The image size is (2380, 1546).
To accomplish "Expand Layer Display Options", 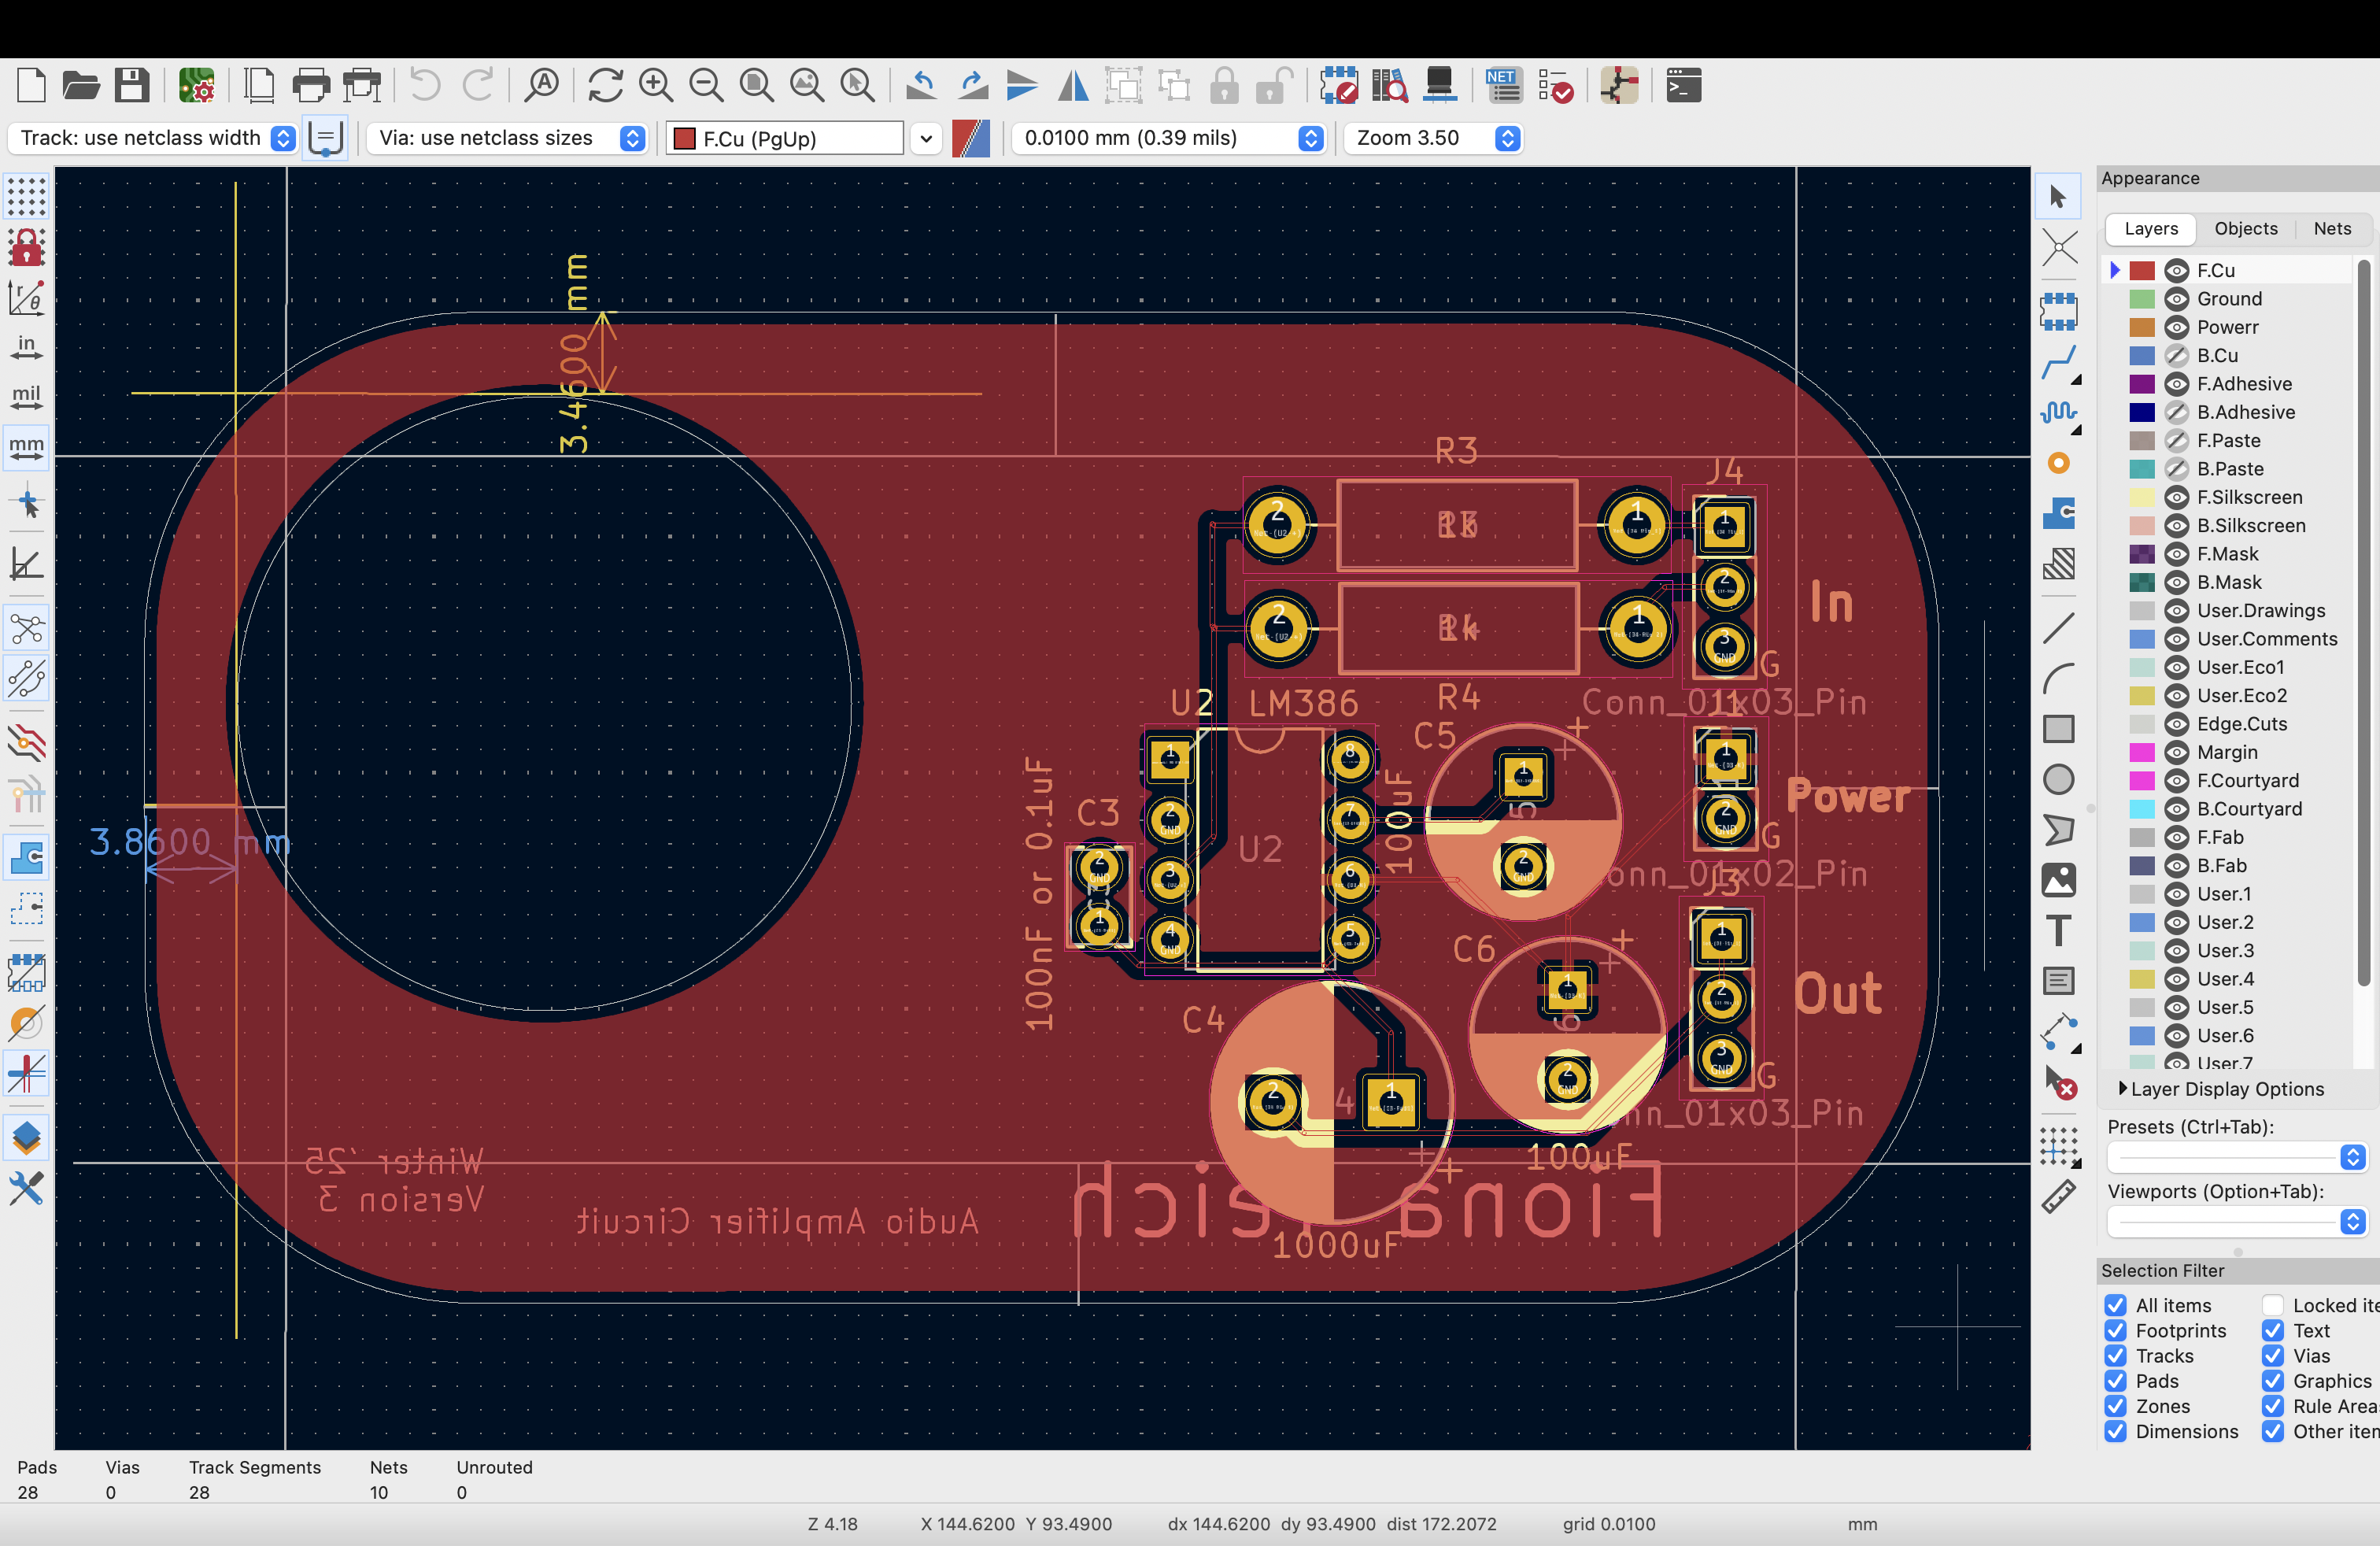I will pos(2220,1089).
